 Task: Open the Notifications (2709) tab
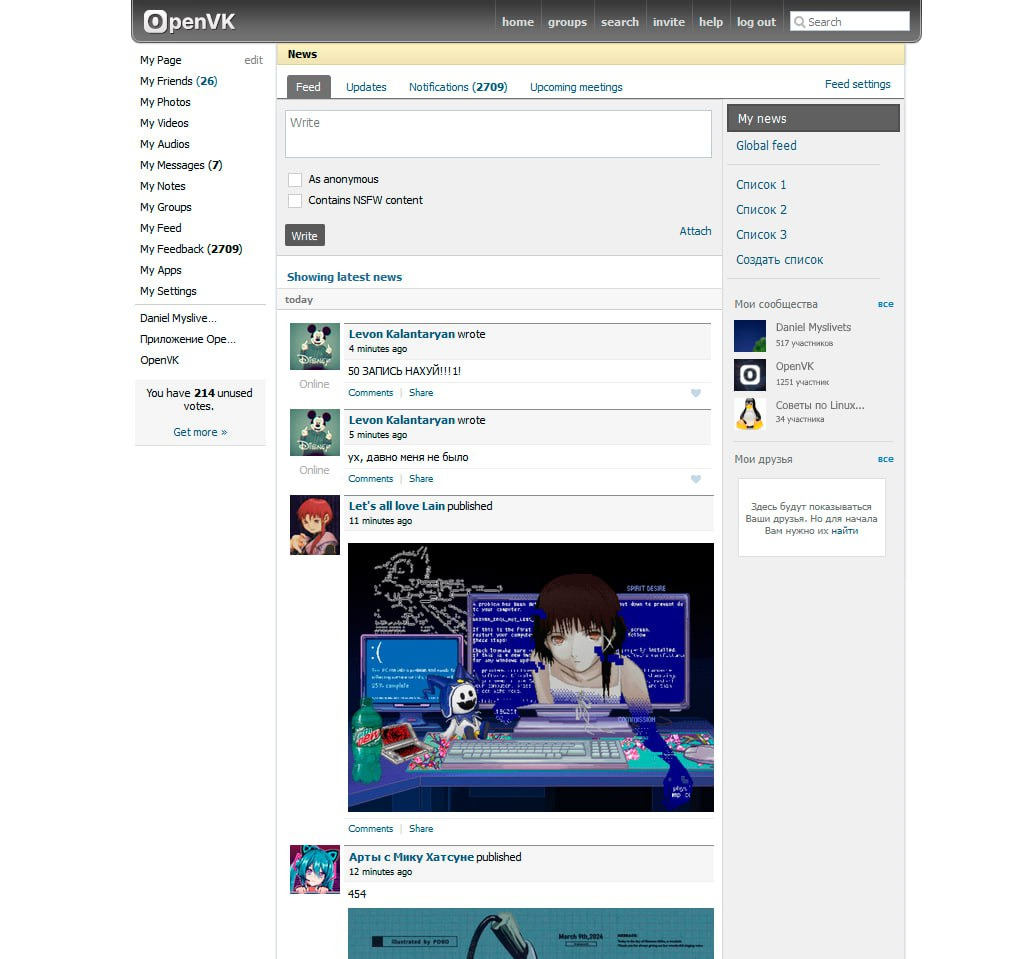click(458, 87)
